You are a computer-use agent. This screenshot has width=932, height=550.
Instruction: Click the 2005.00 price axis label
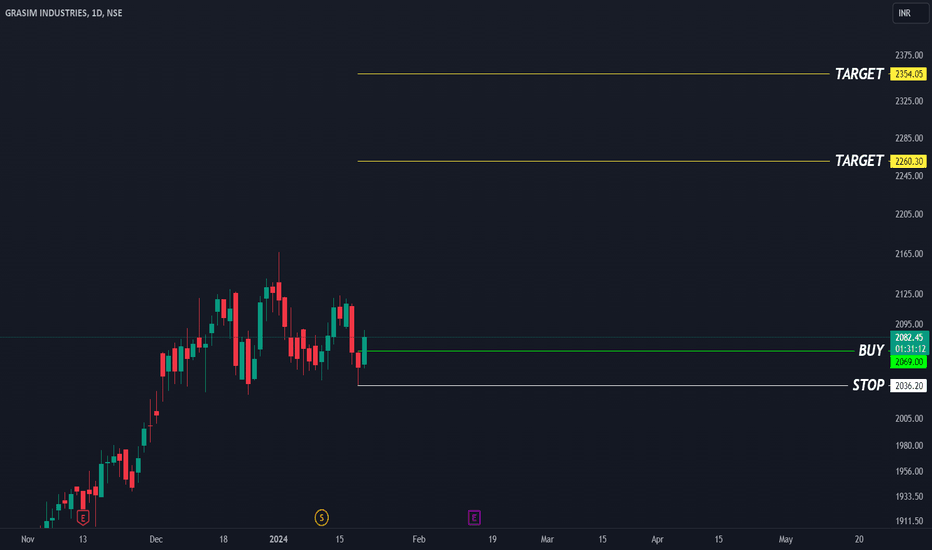[909, 419]
